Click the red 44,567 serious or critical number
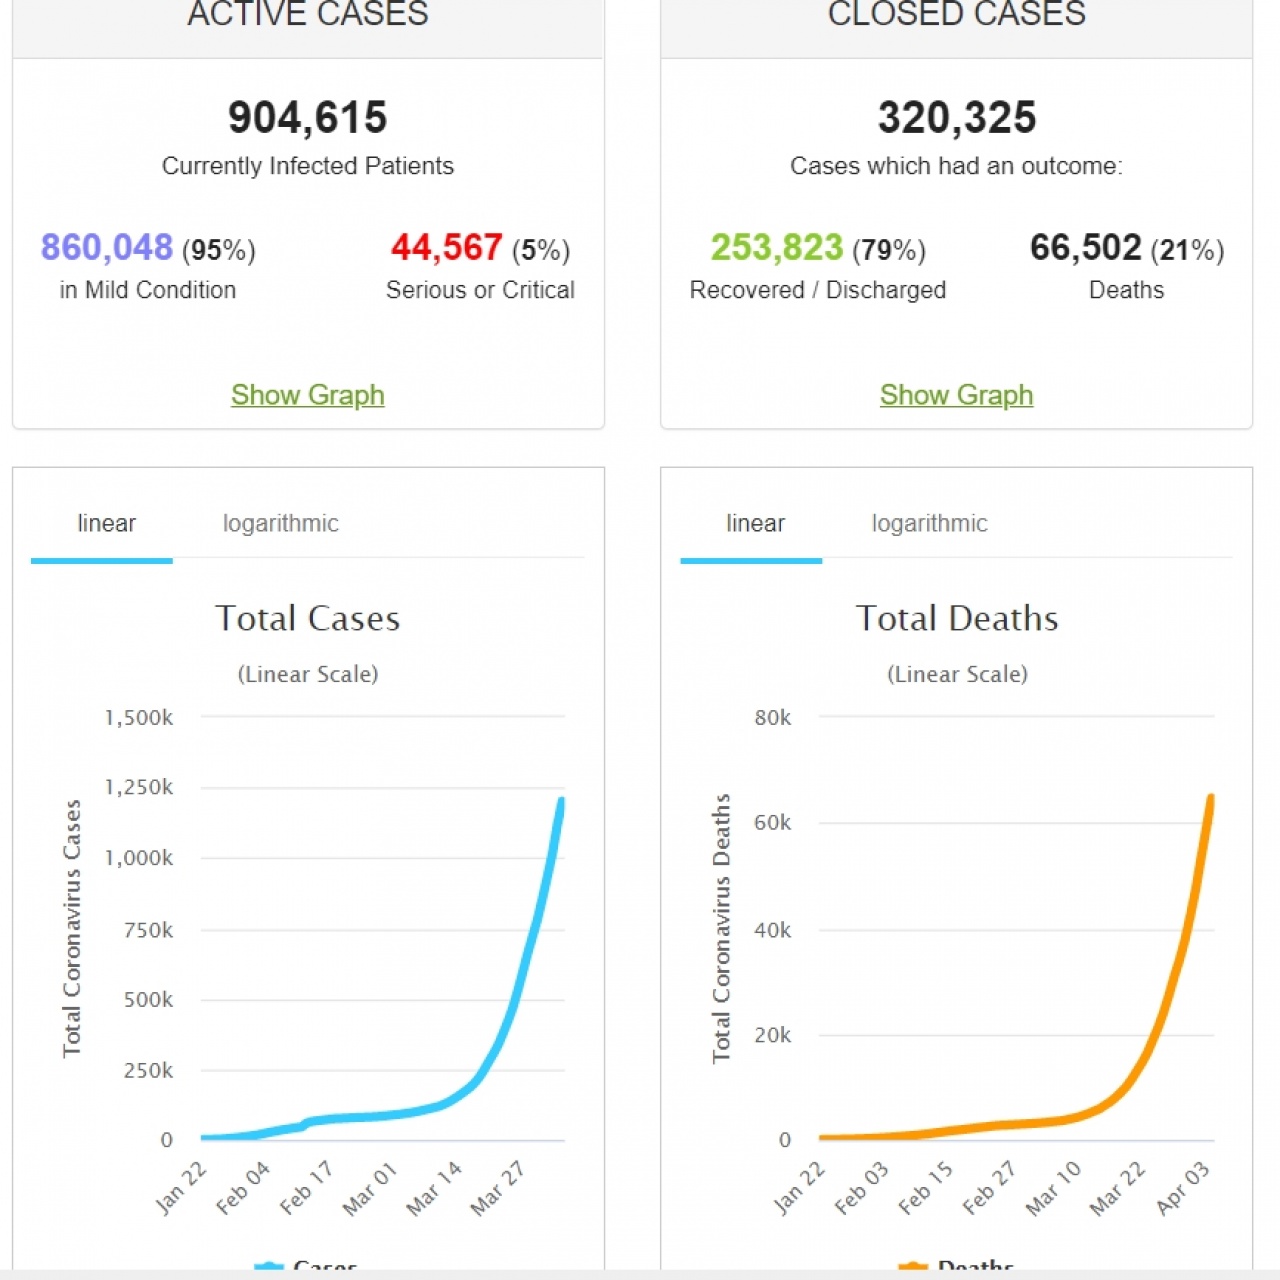1280x1280 pixels. coord(446,247)
